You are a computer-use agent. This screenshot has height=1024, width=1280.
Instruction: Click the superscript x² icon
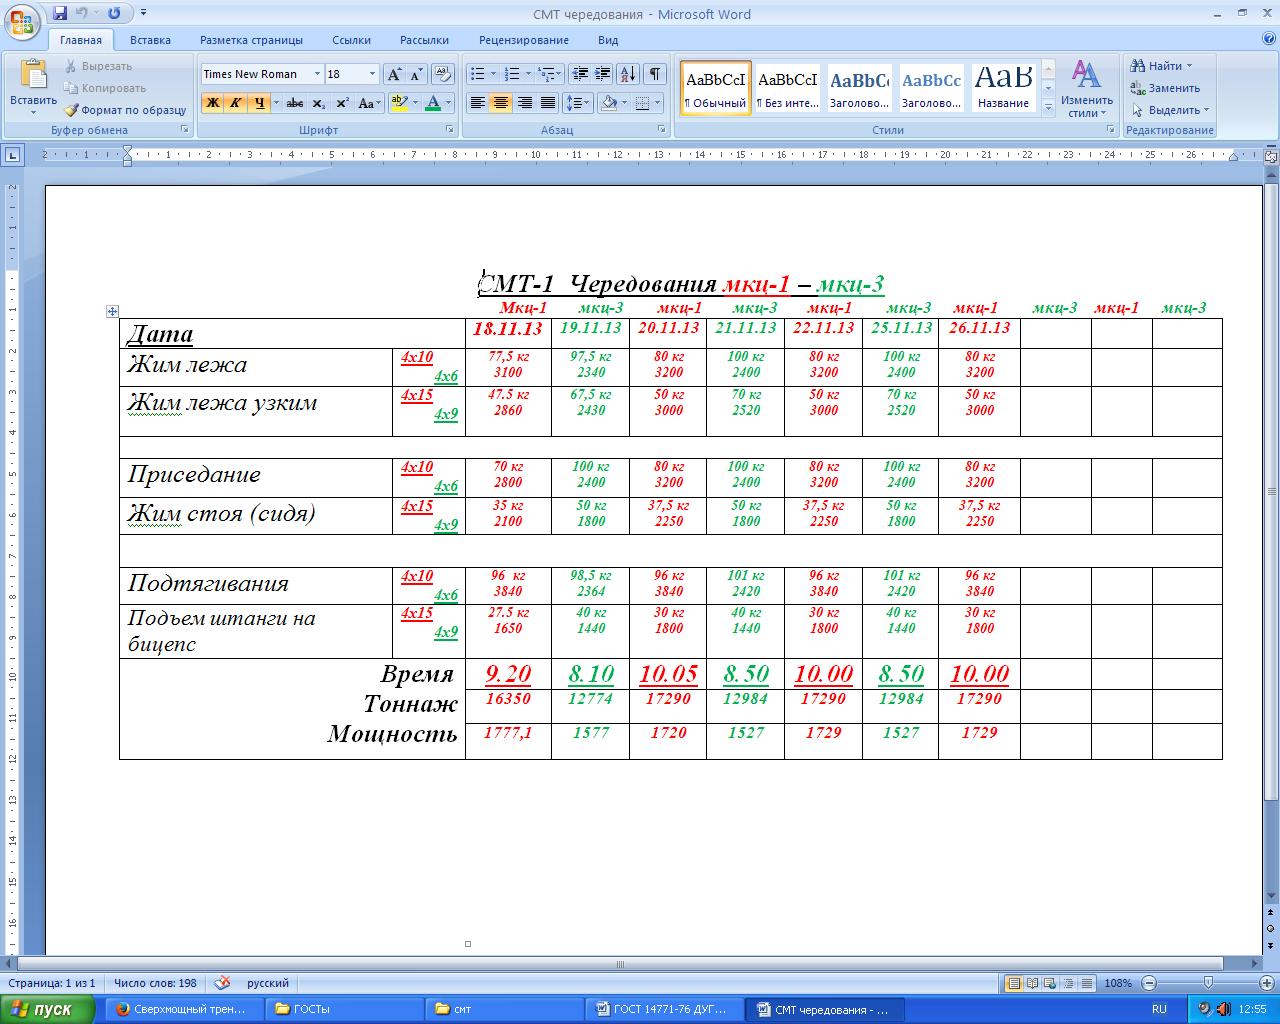(342, 103)
